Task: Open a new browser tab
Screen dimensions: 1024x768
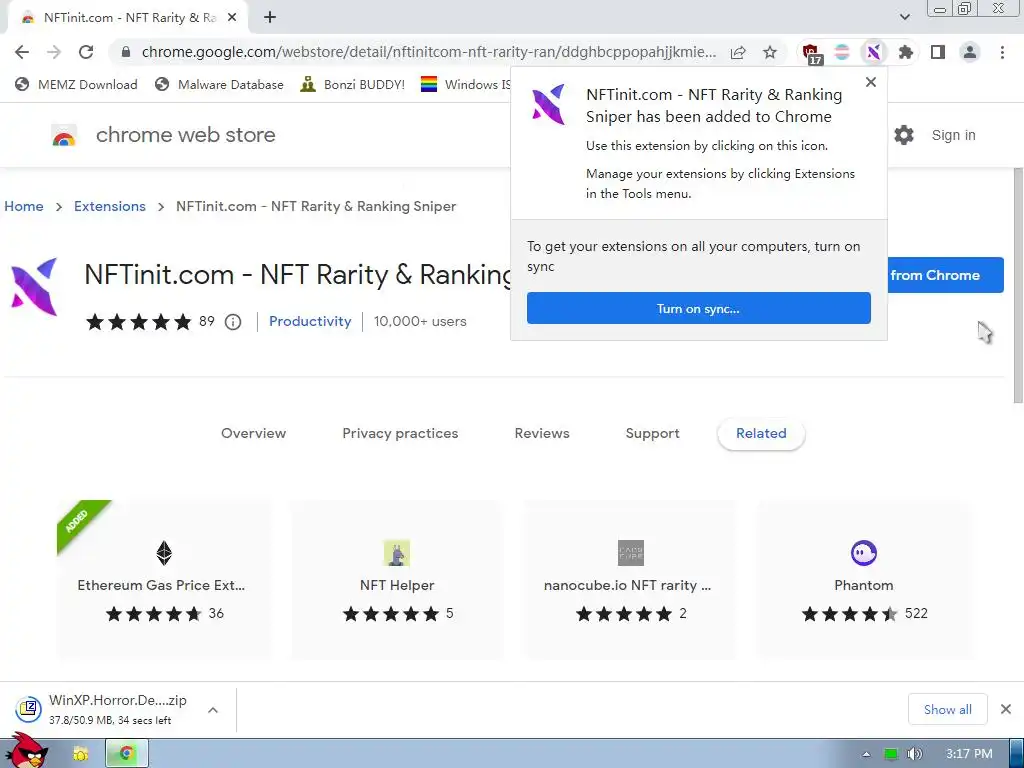Action: pyautogui.click(x=270, y=18)
